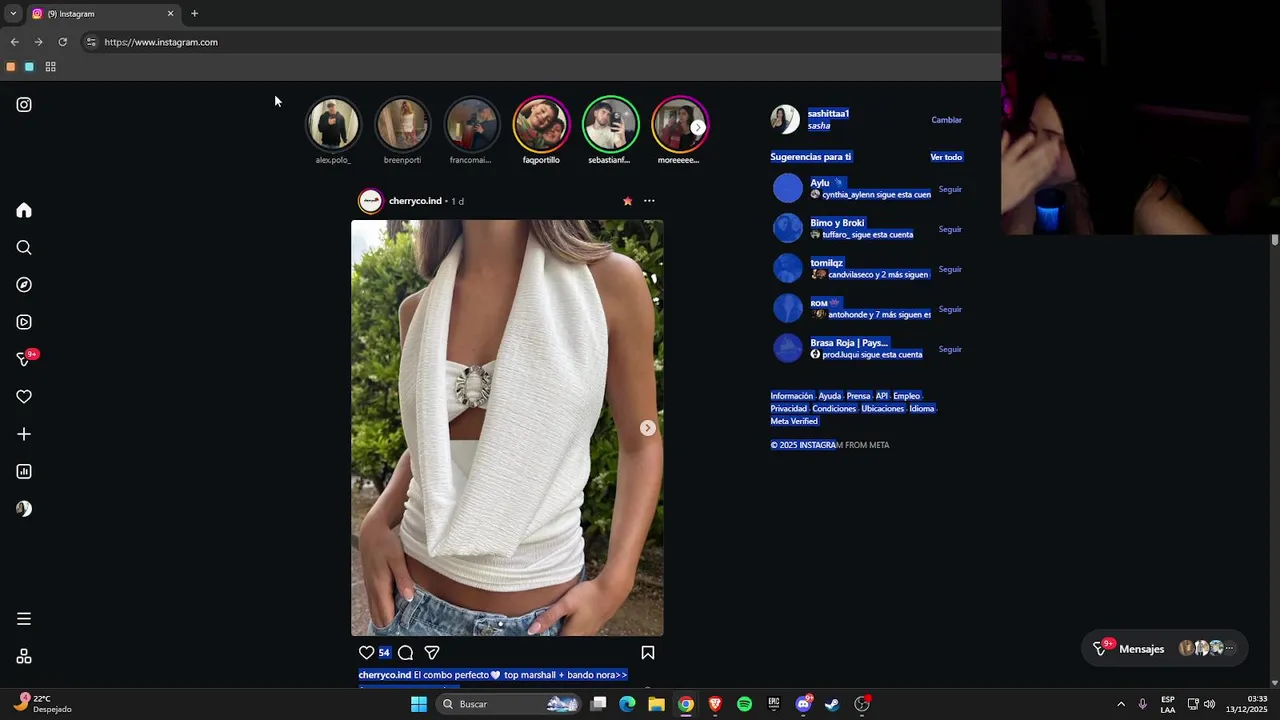Open the Idioma language footer option
The width and height of the screenshot is (1280, 720).
pos(921,409)
